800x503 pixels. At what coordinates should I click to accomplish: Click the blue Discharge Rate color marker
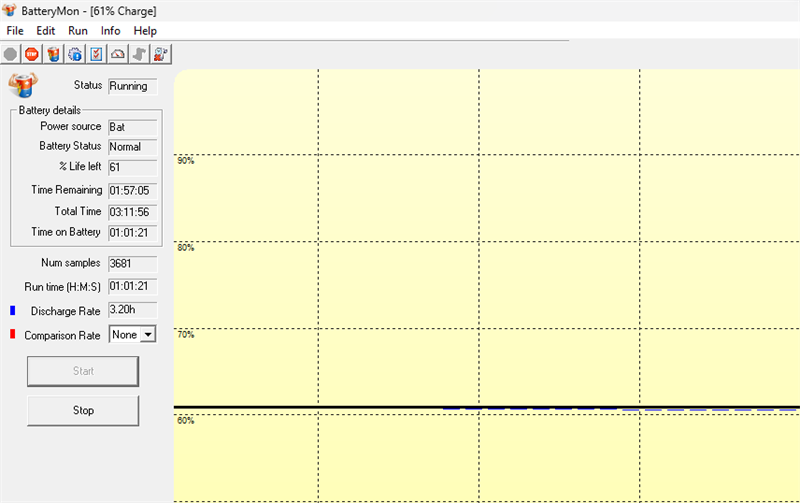(13, 310)
